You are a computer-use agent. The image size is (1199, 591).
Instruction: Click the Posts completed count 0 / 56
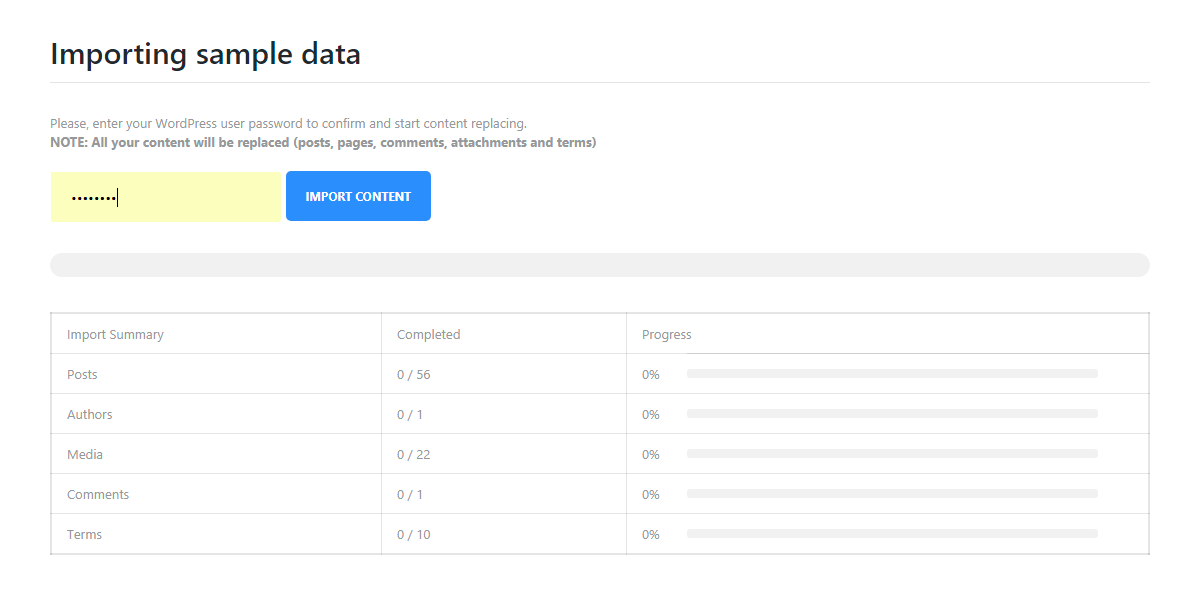(x=413, y=375)
